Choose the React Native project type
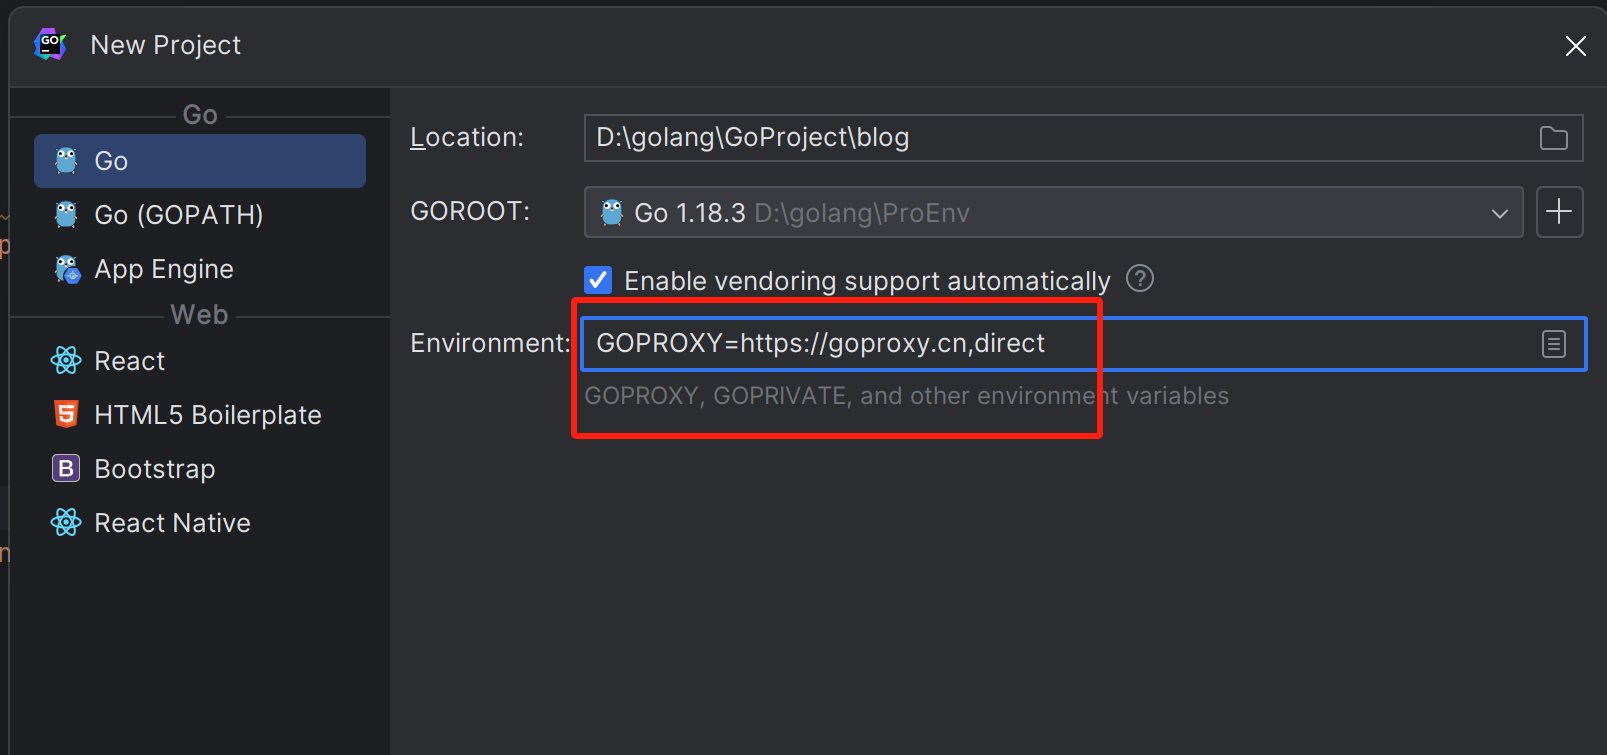The width and height of the screenshot is (1607, 755). click(172, 523)
